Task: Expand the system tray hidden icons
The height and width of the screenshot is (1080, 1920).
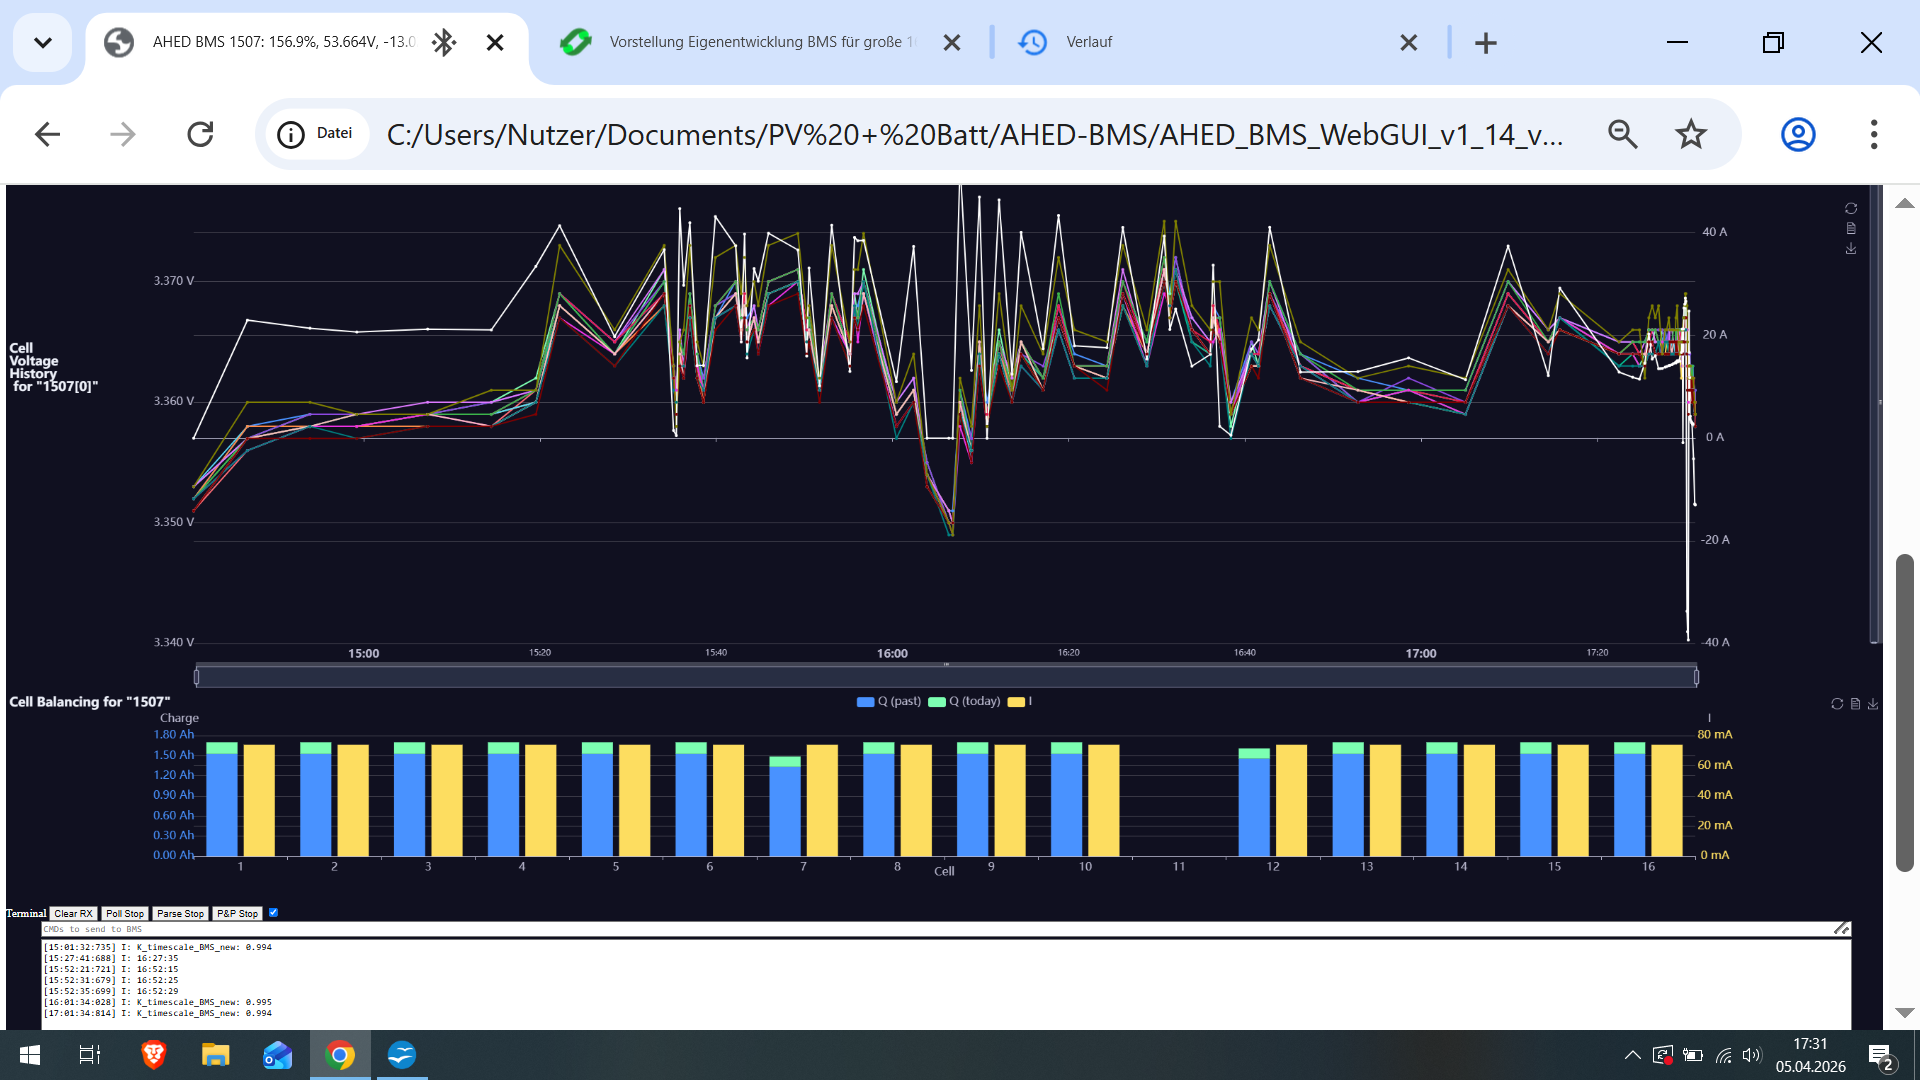Action: pos(1632,1055)
